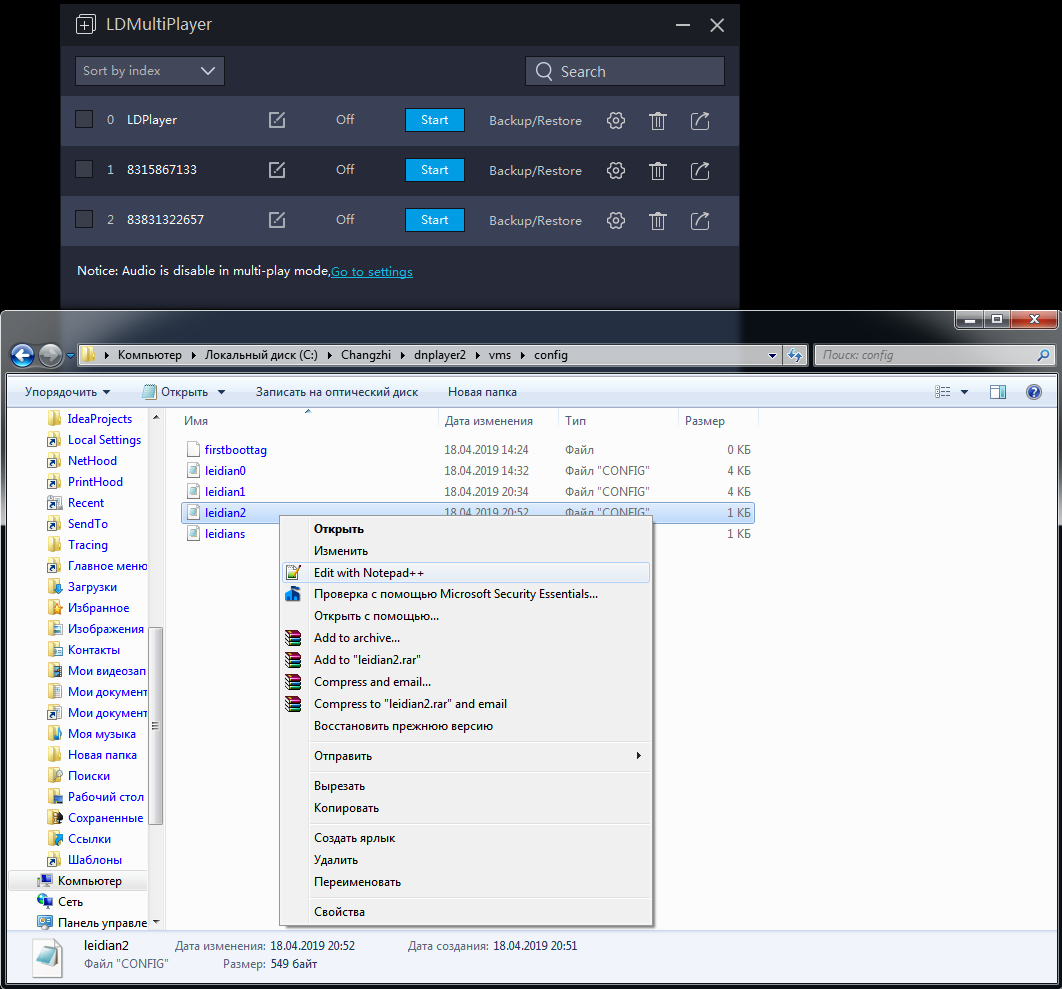Go back in Explorer with the blue arrow

coord(22,355)
